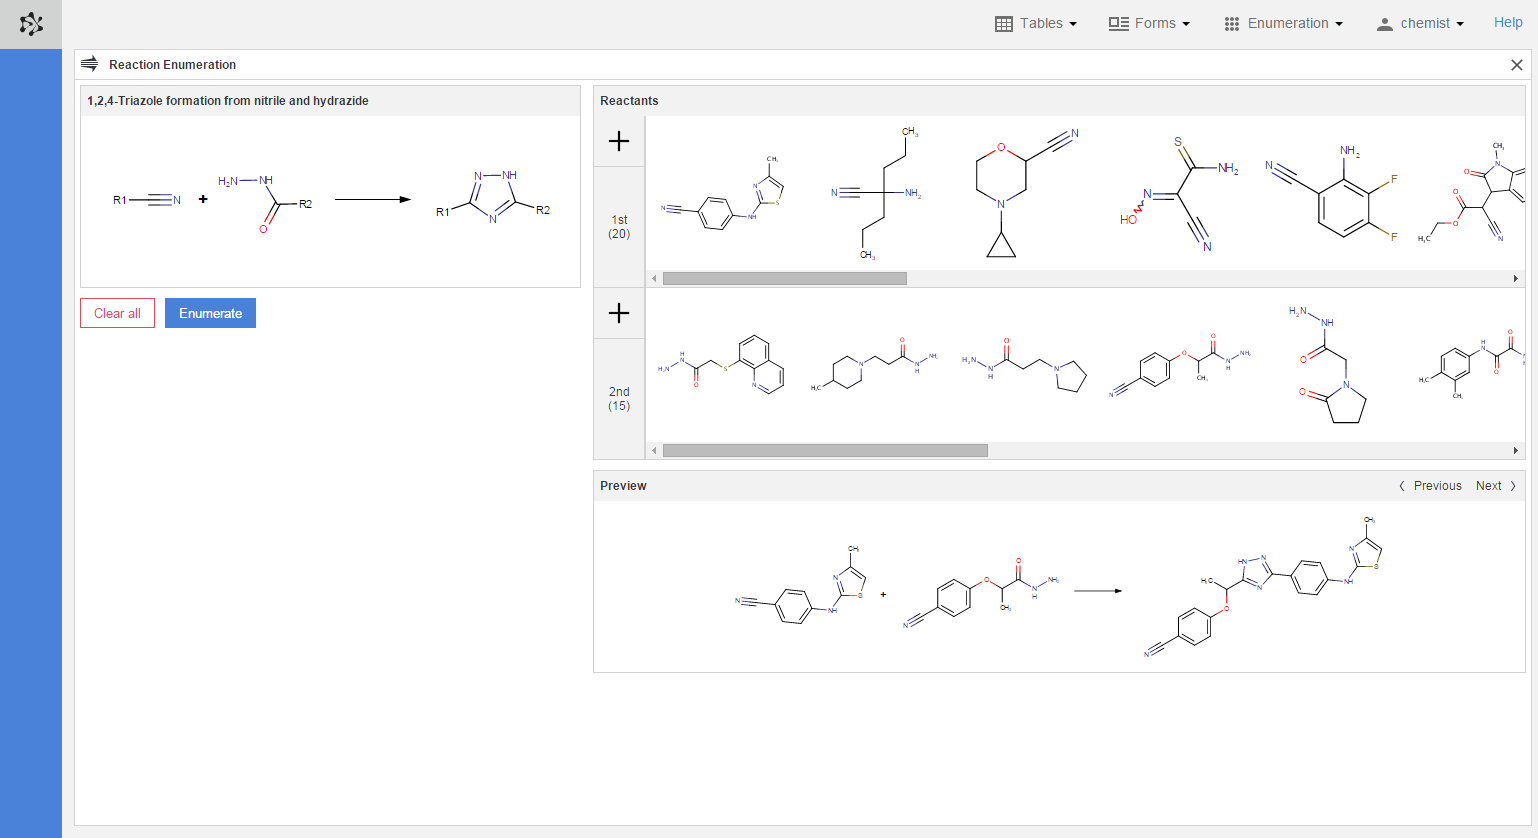
Task: Open the Enumeration dropdown menu
Action: click(1283, 23)
